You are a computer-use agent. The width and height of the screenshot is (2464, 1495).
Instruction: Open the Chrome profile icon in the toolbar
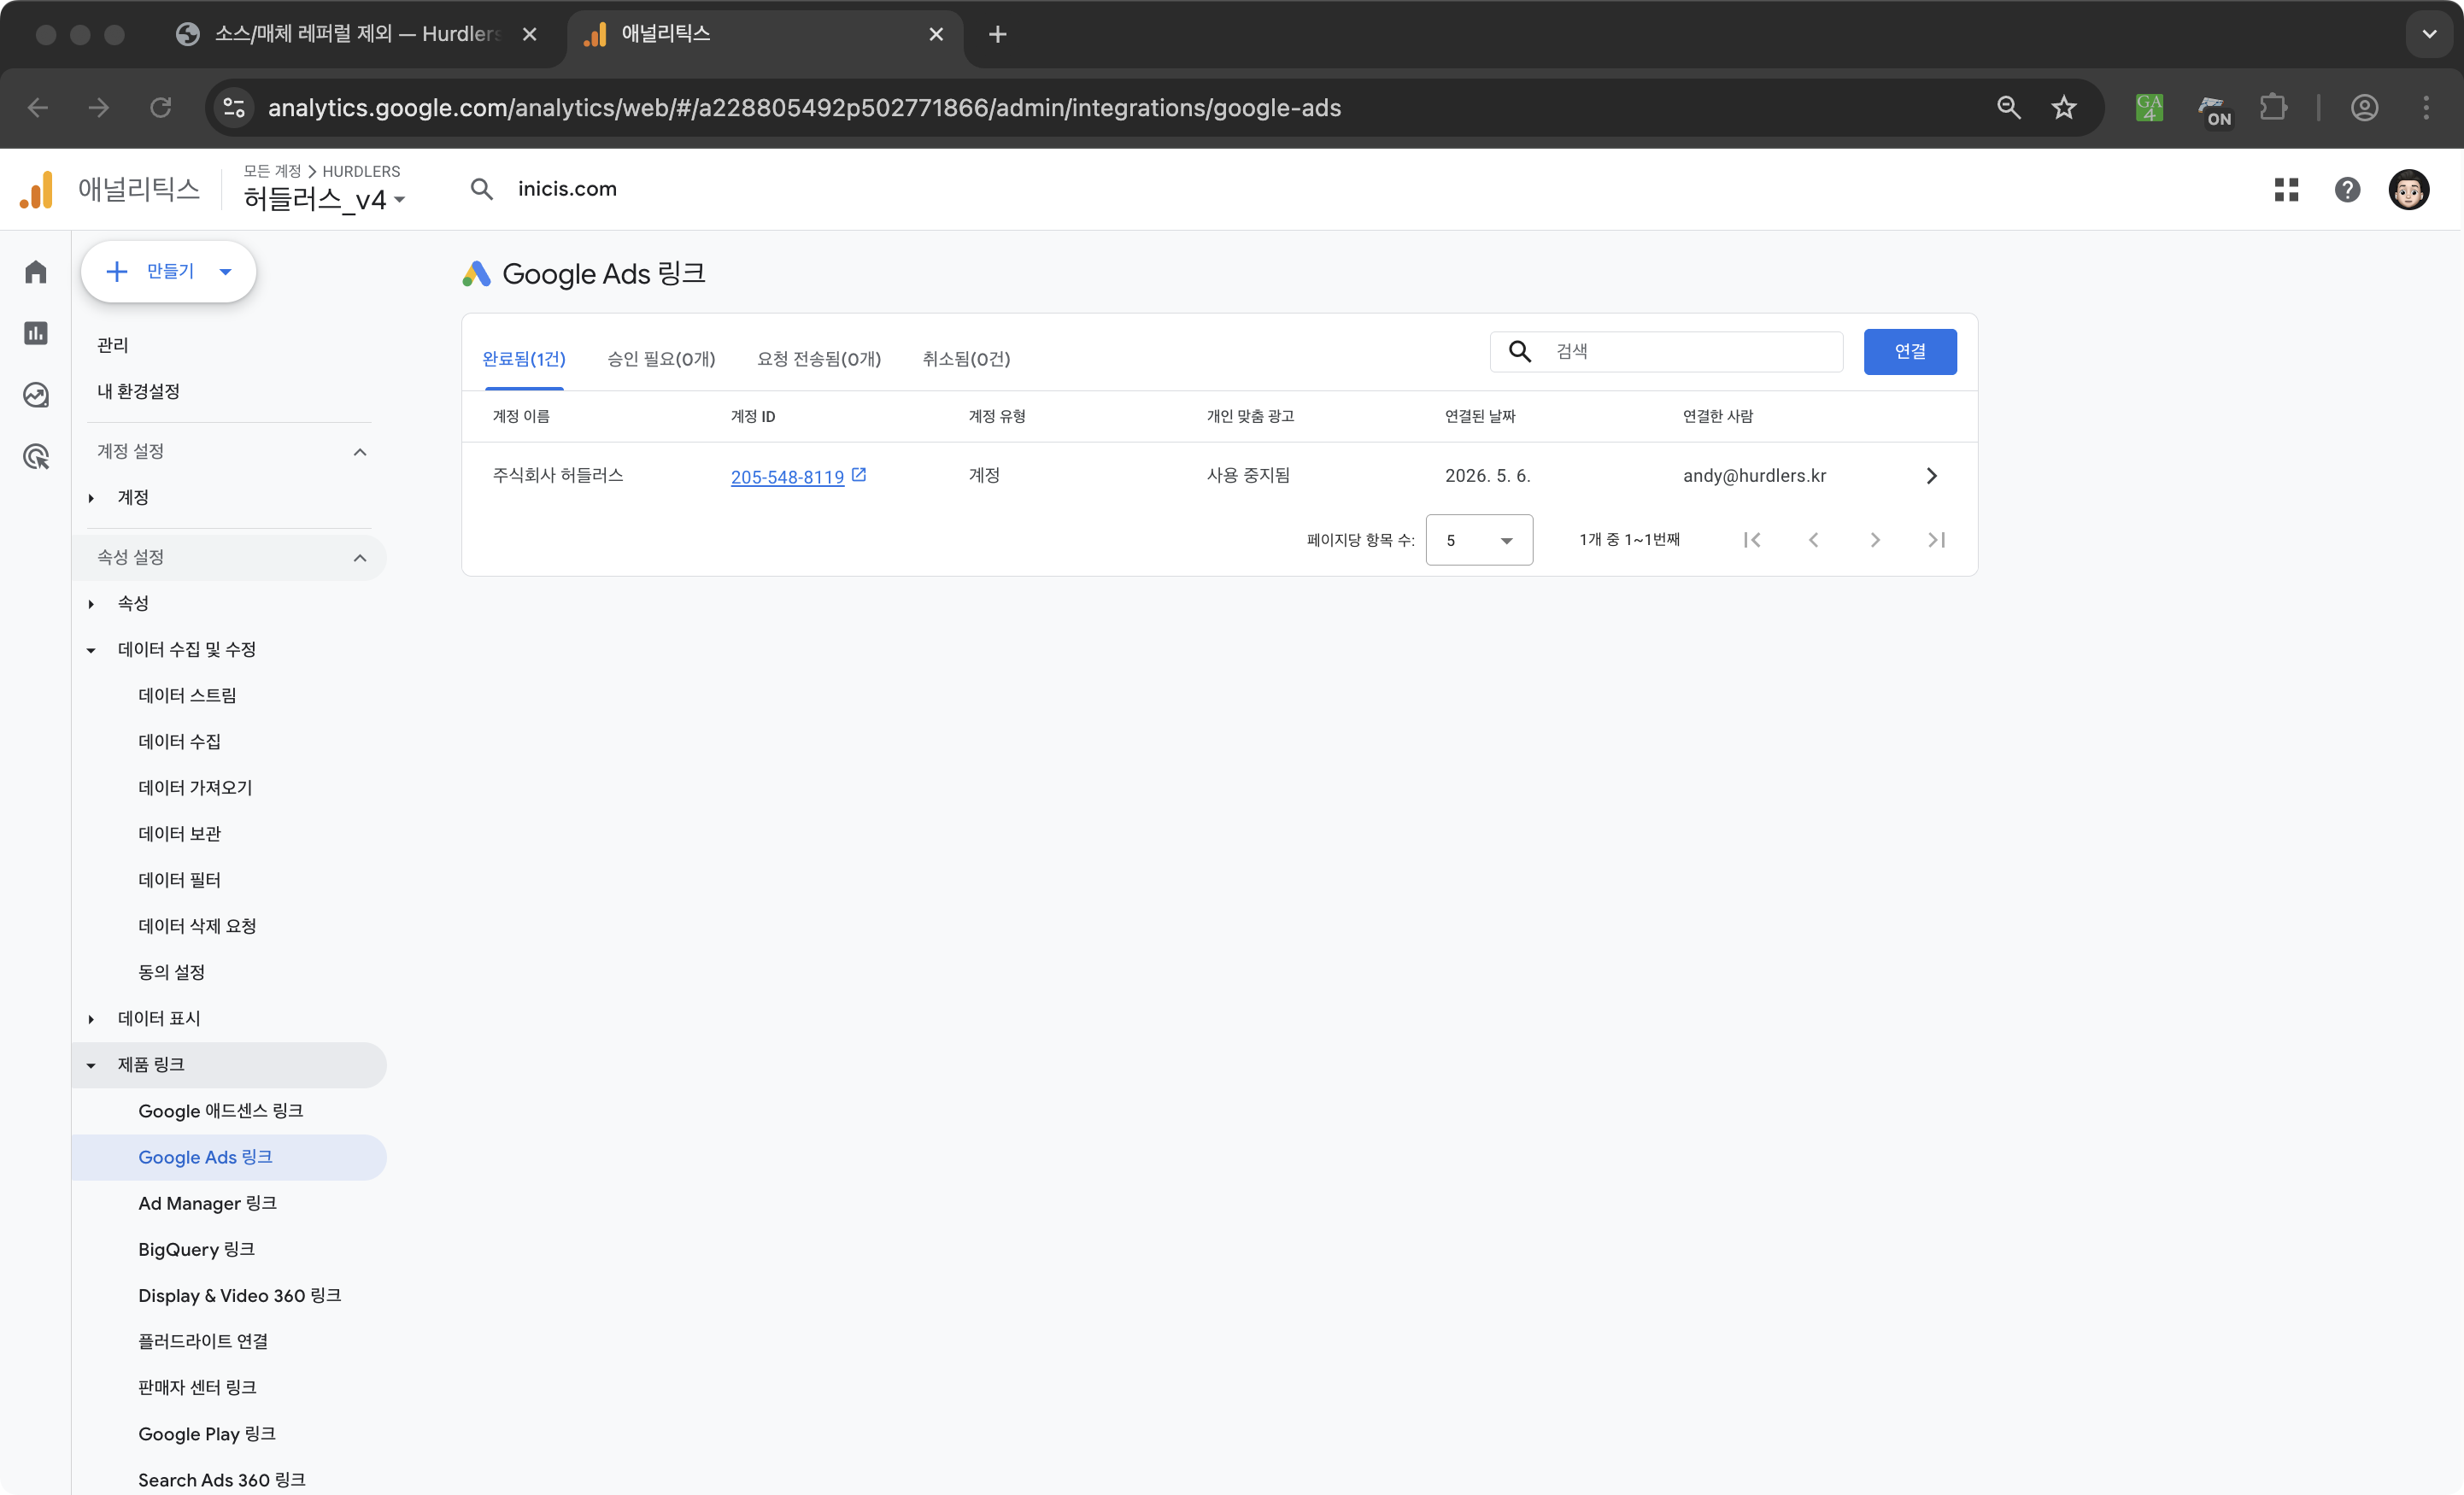pos(2364,107)
